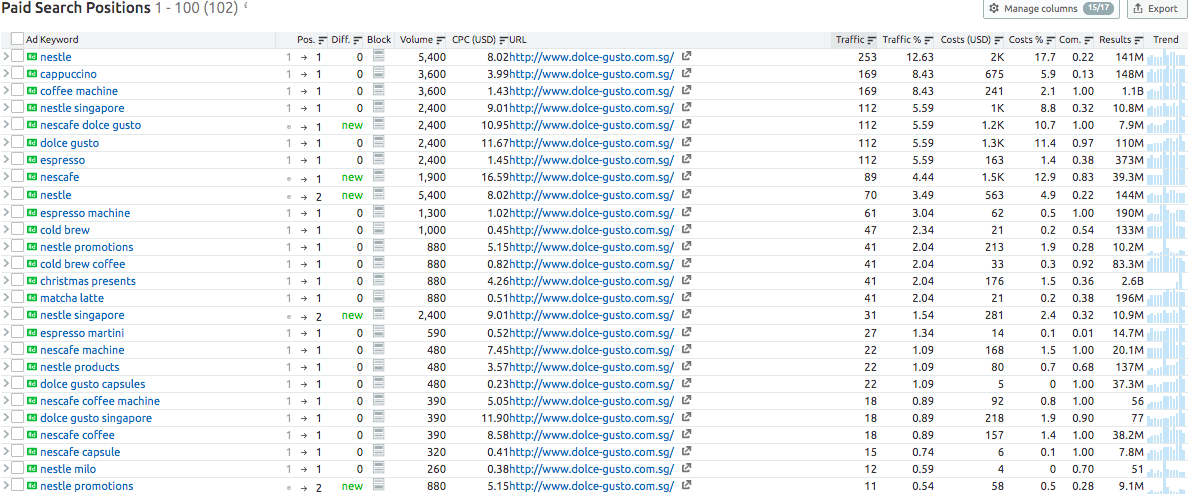Click the Ad icon beside nescafe dolce gusto
This screenshot has width=1198, height=494.
coord(31,125)
